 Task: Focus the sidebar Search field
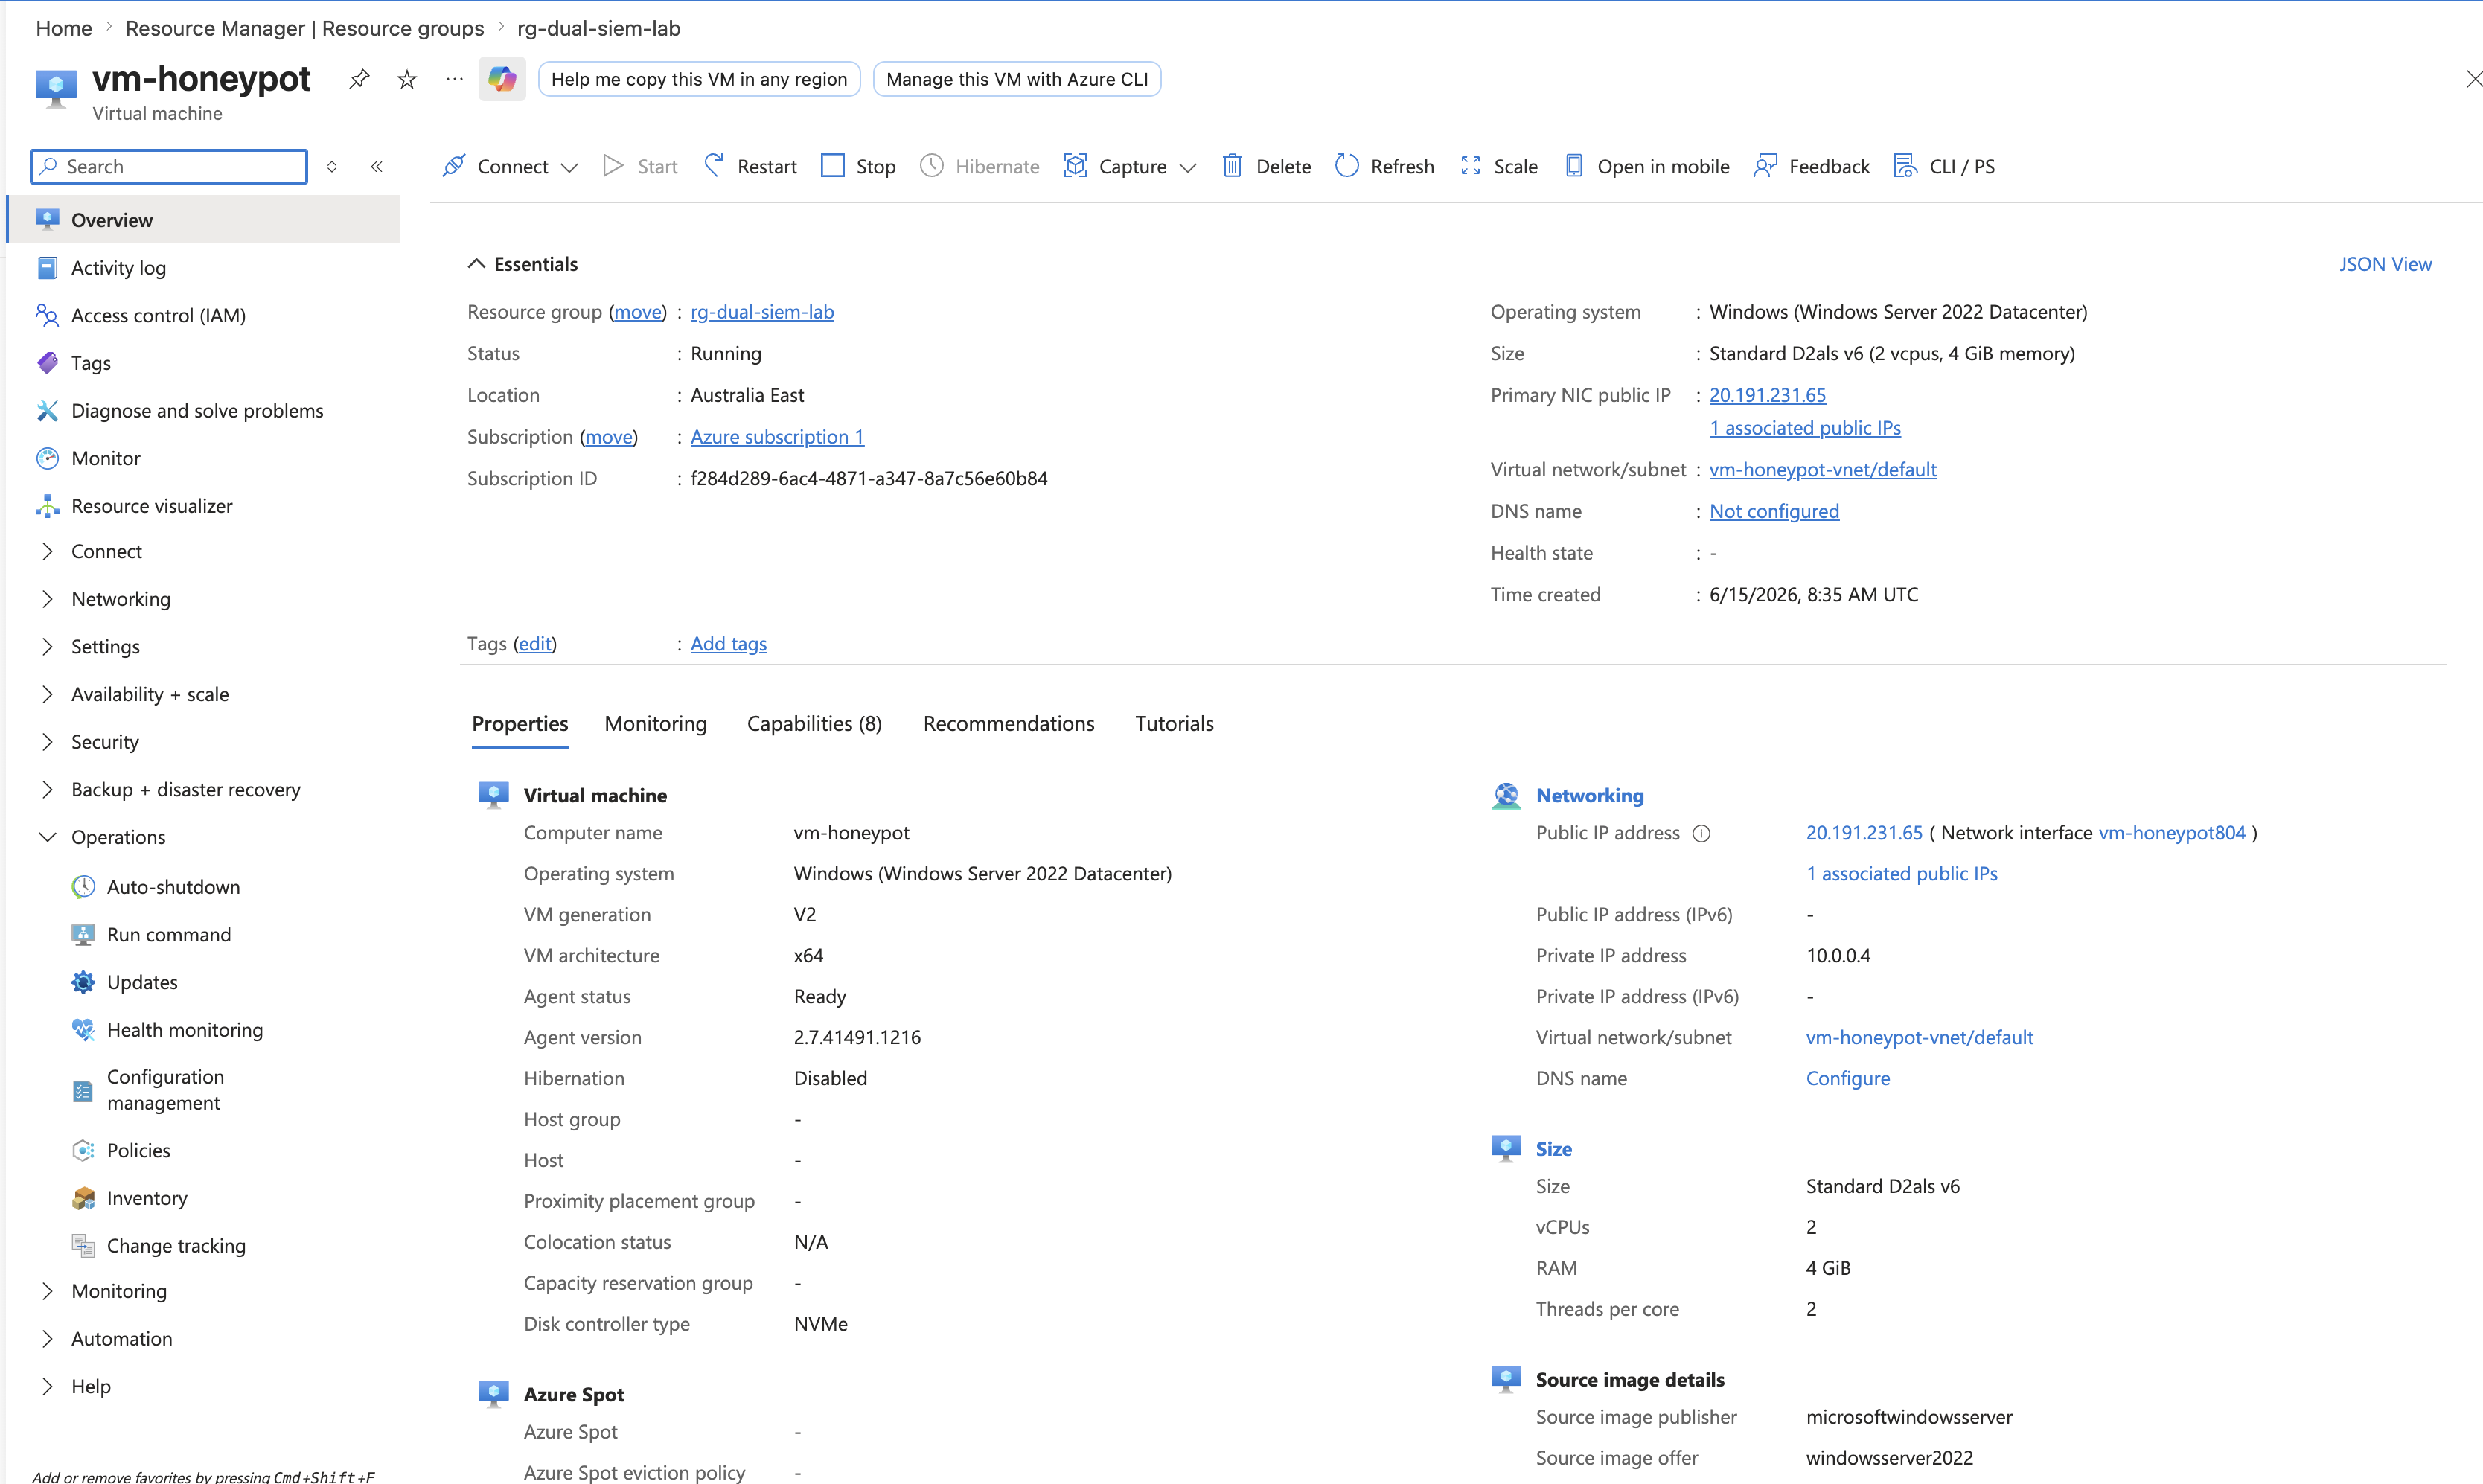click(x=169, y=167)
